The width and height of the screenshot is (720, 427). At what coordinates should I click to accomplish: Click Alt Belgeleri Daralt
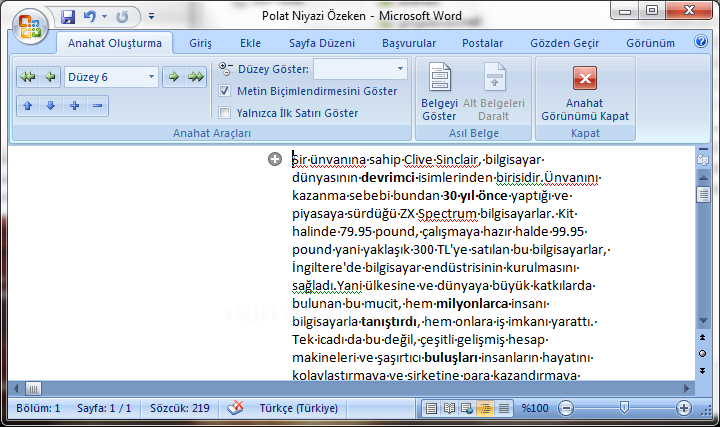coord(494,91)
